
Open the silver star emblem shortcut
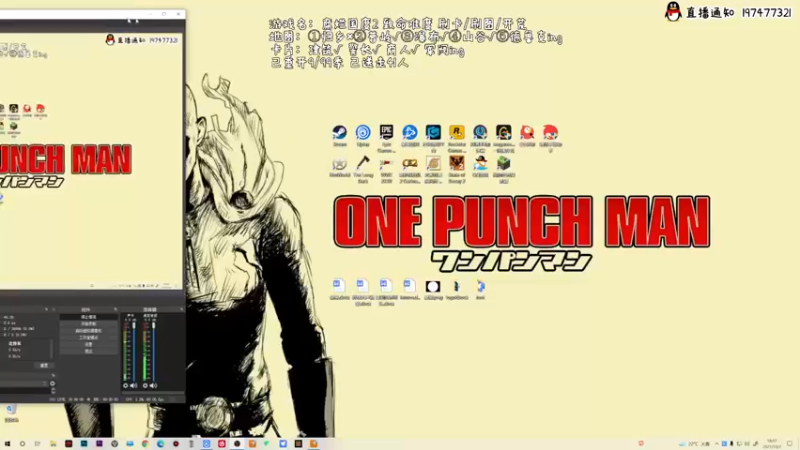coord(339,167)
